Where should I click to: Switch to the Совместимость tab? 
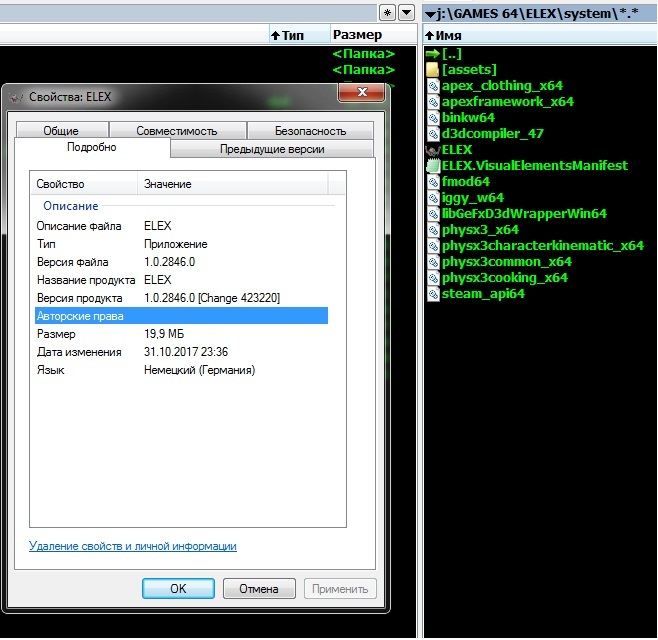pos(177,131)
